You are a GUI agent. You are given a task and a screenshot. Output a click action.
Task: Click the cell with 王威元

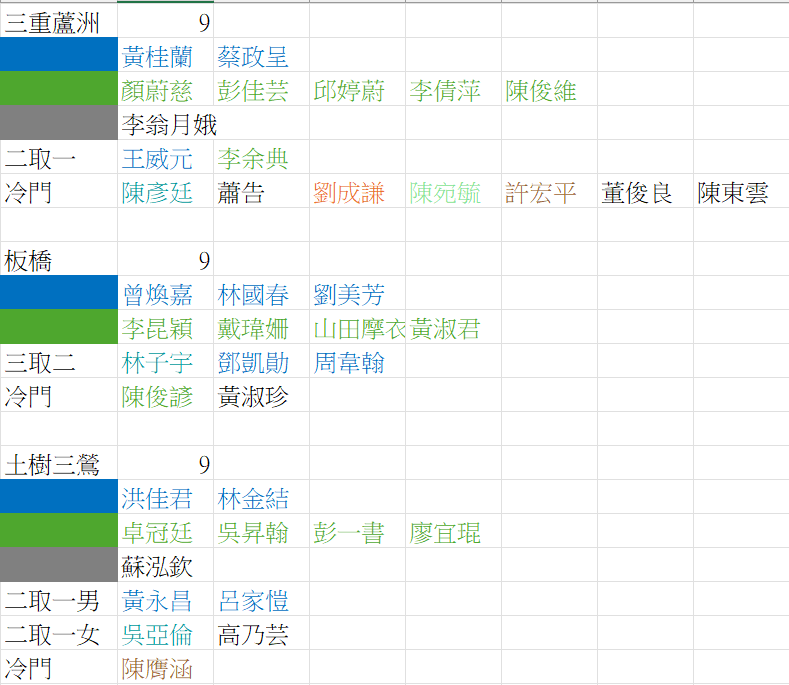click(166, 157)
